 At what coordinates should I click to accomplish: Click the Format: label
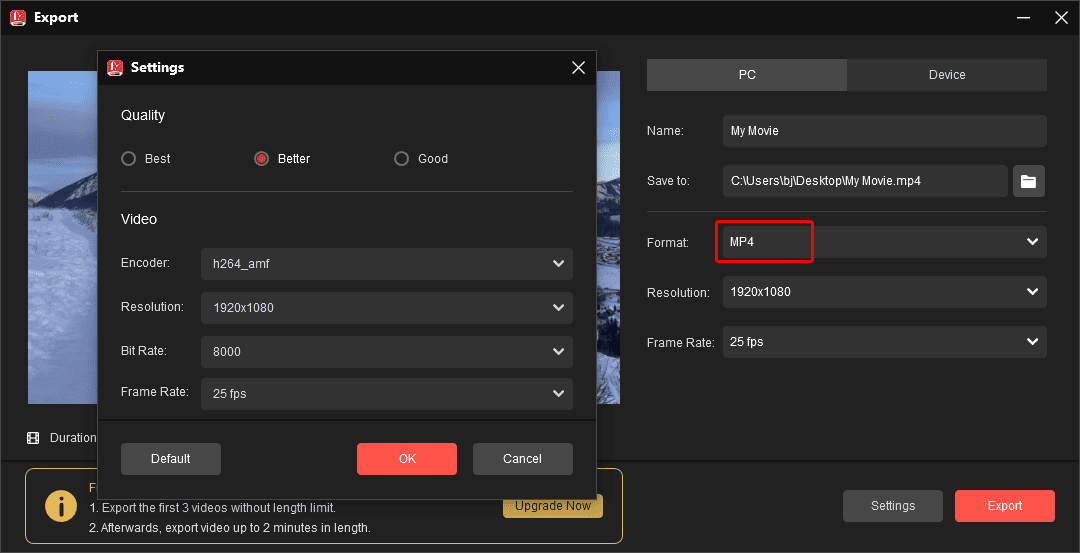coord(667,242)
